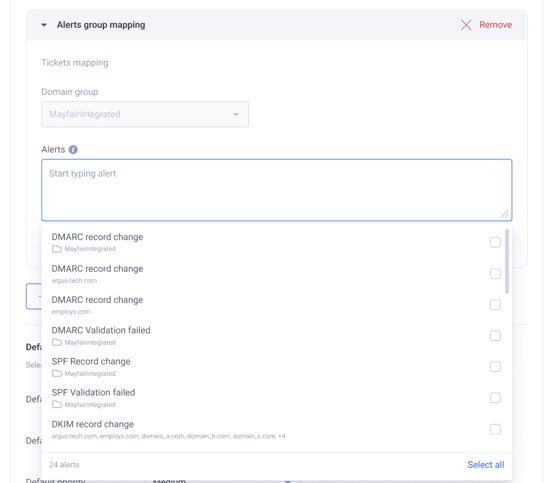Click the red X remove icon
This screenshot has height=483, width=551.
tap(466, 25)
